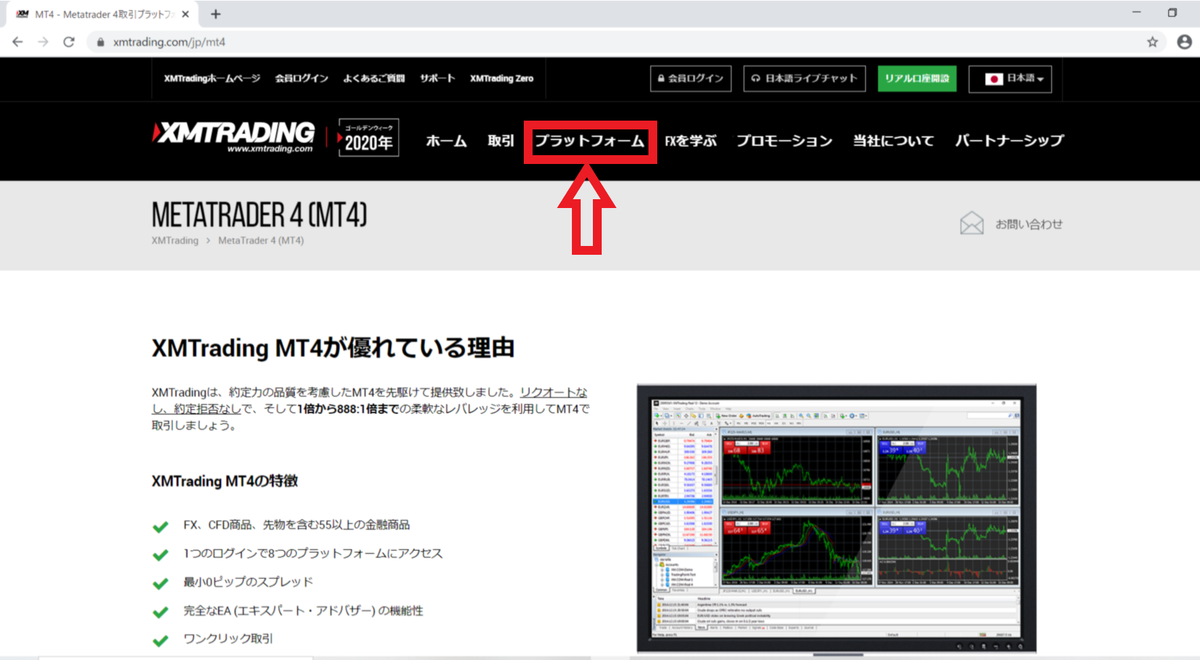Click the よくあるご質問 link
The width and height of the screenshot is (1200, 660).
374,78
